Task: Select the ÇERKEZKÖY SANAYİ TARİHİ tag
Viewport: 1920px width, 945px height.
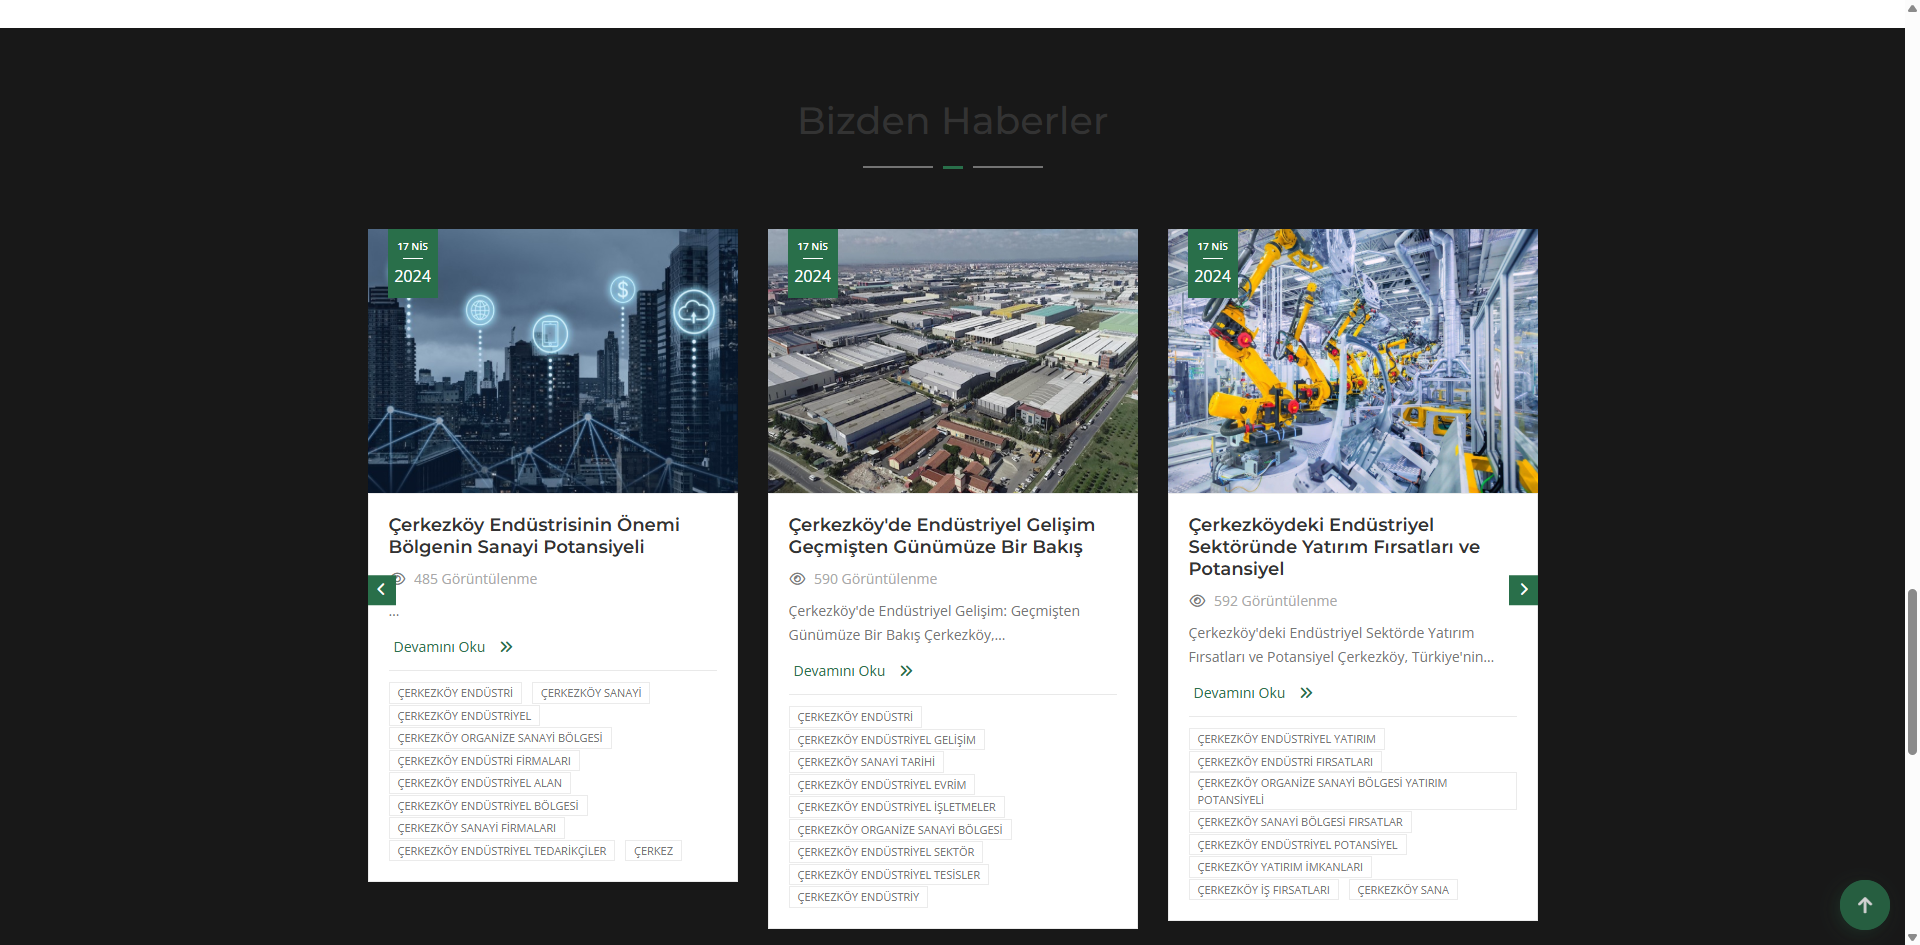Action: click(866, 762)
